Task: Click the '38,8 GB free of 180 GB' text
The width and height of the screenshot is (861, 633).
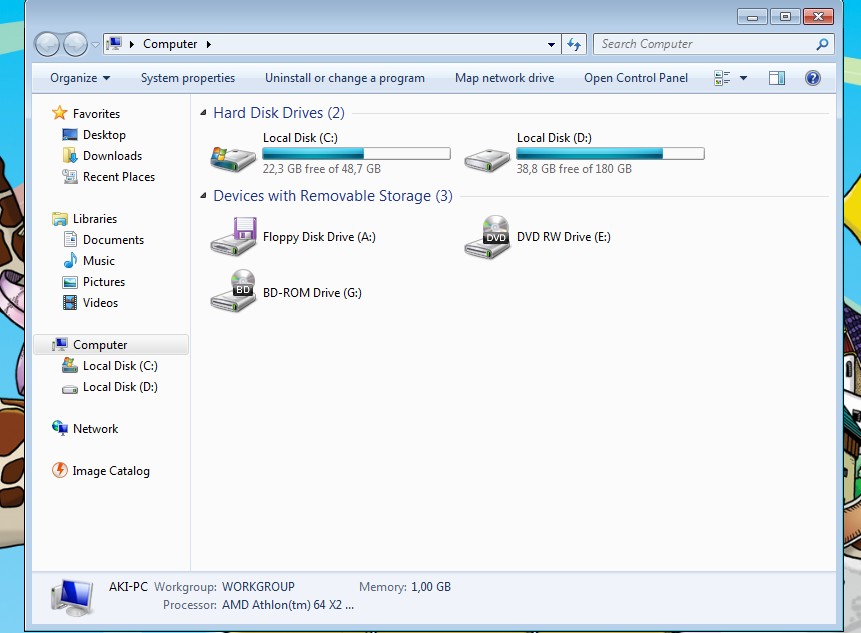Action: [x=574, y=169]
